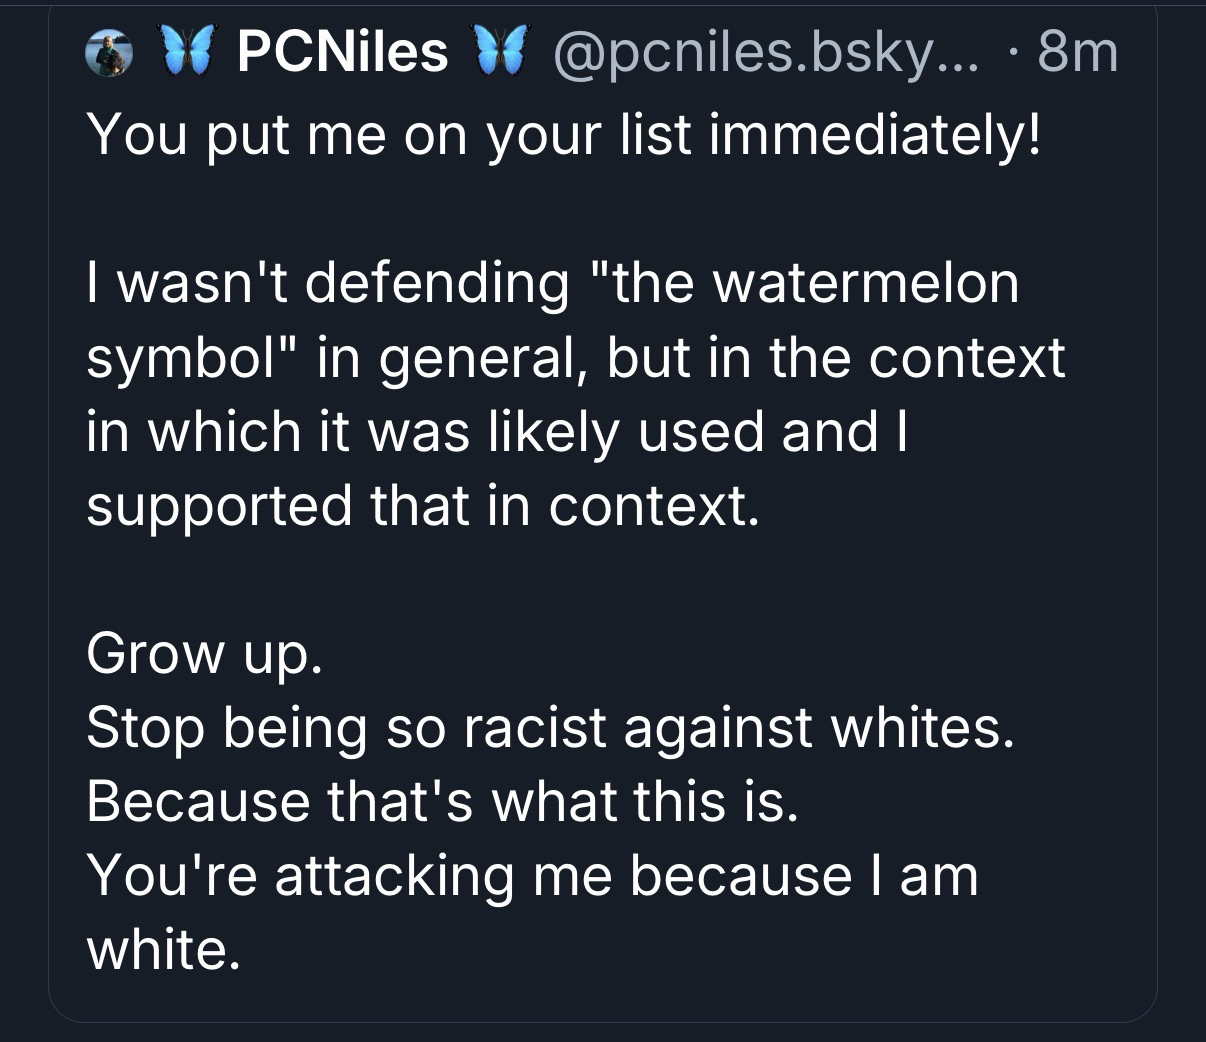Screen dimensions: 1206x1042
Task: Open the post by clicking the blank gap above "Grow up."
Action: (600, 580)
